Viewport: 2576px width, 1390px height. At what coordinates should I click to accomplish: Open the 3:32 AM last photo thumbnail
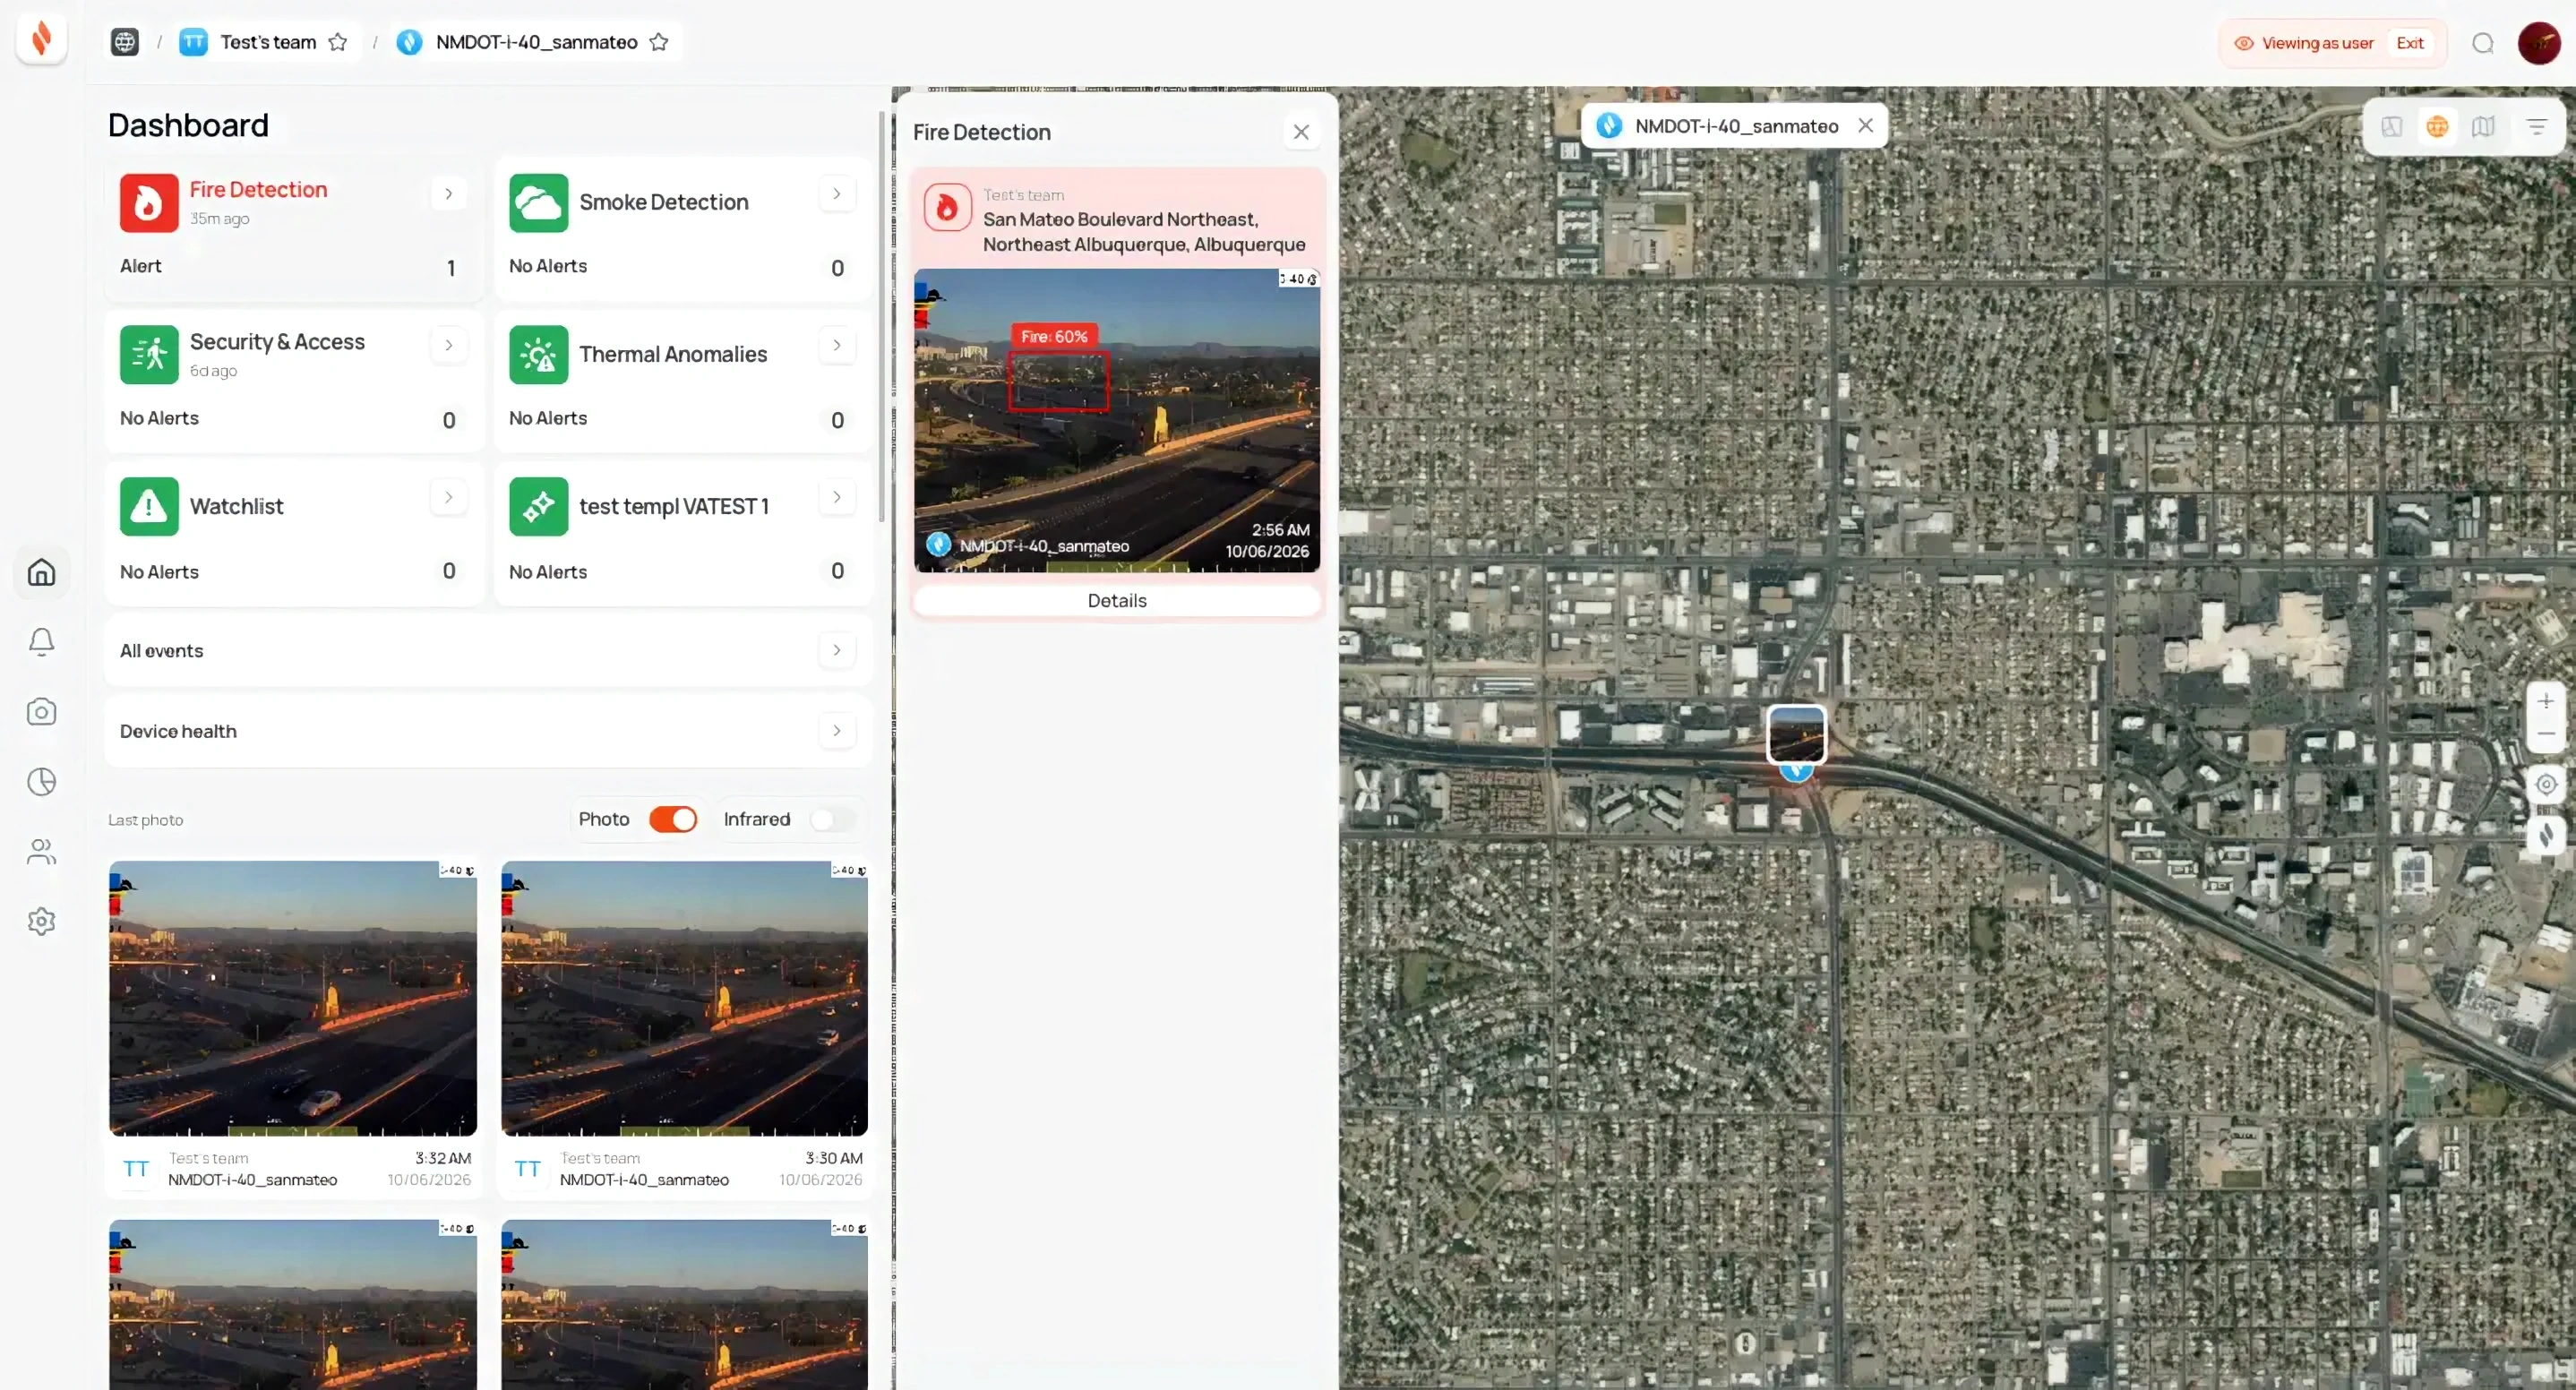point(293,998)
